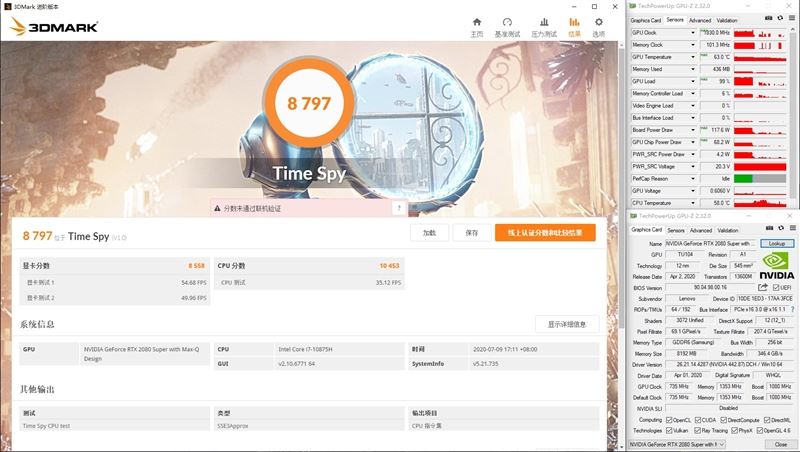The height and width of the screenshot is (452, 800).
Task: Toggle the OpenGL 4.6 checkbox
Action: (x=759, y=431)
